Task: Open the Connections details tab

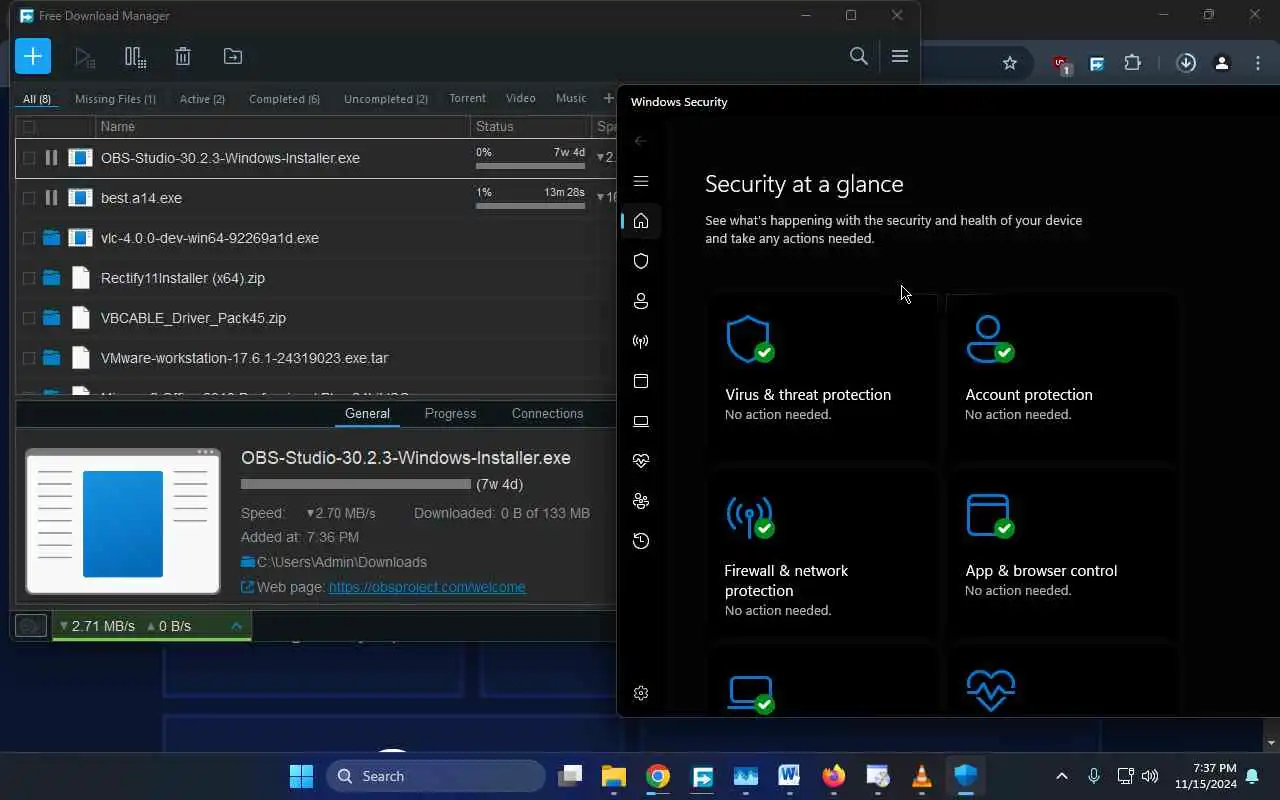Action: [547, 413]
